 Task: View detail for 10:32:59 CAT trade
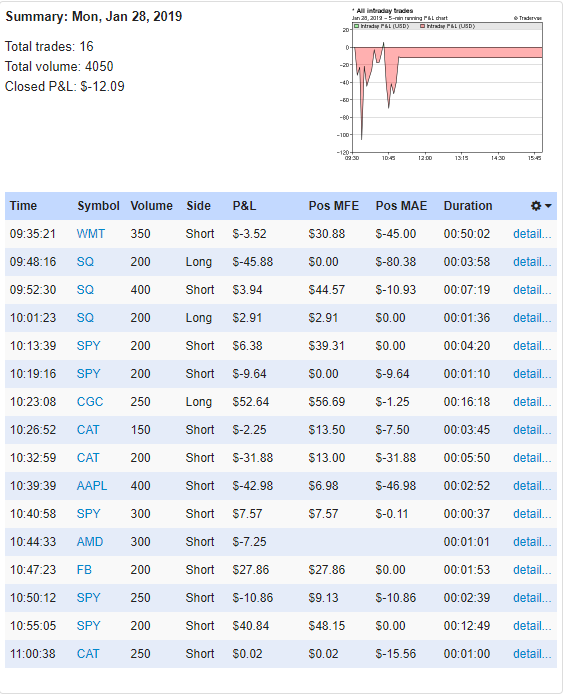[x=532, y=458]
